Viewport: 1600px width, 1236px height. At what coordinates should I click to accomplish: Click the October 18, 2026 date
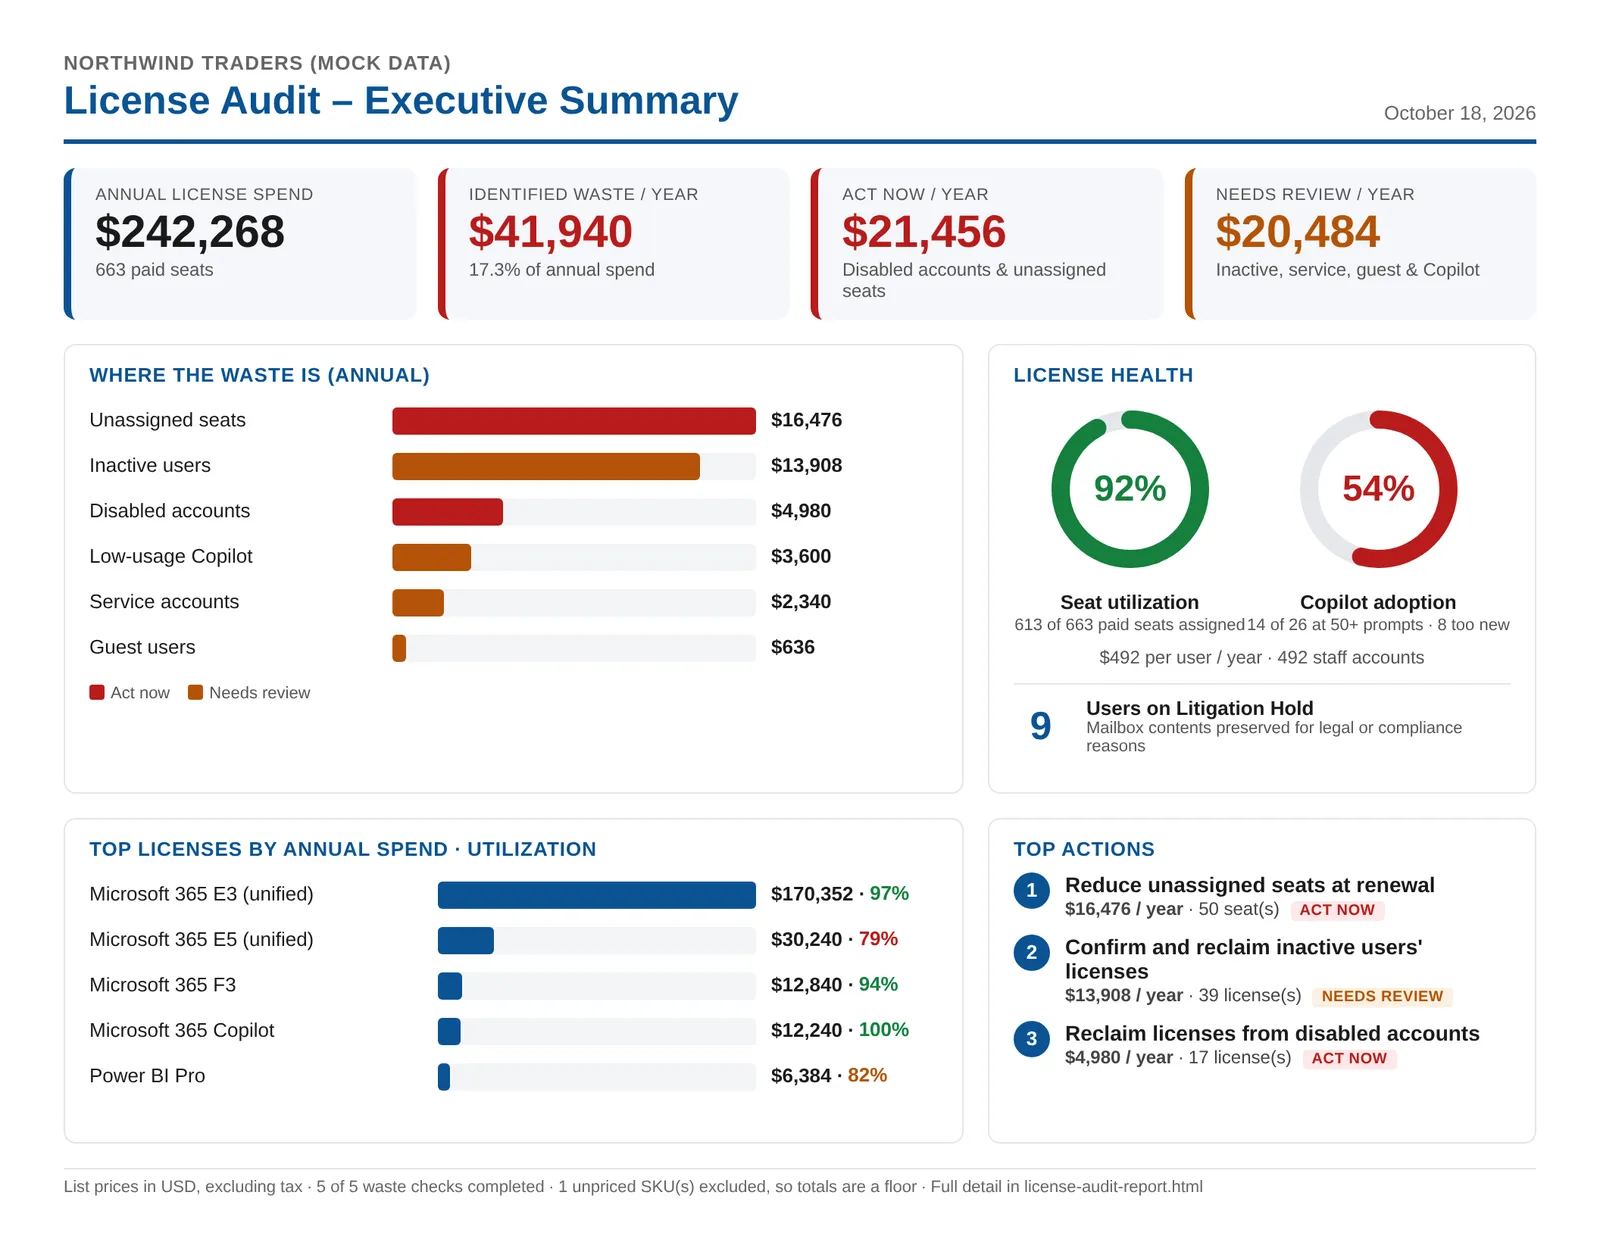point(1459,113)
